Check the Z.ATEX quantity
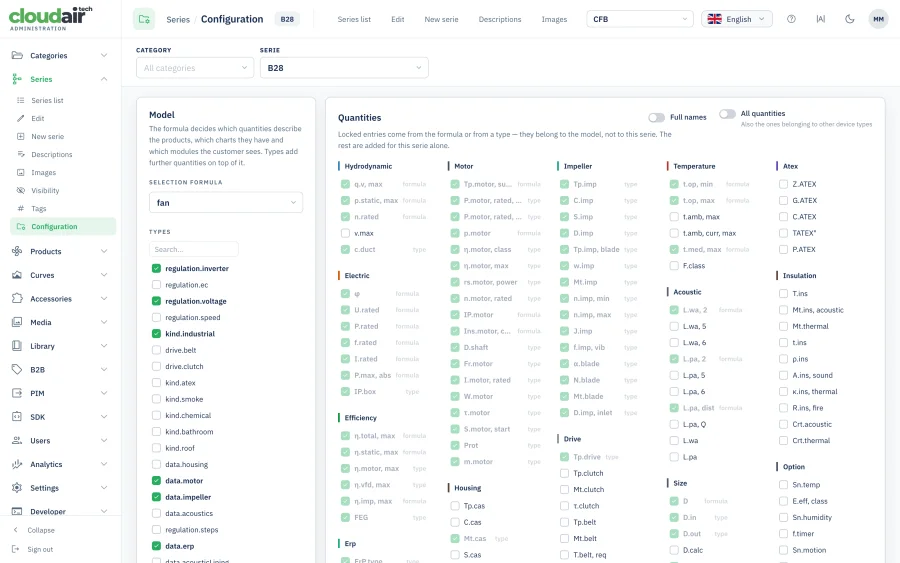 click(783, 184)
